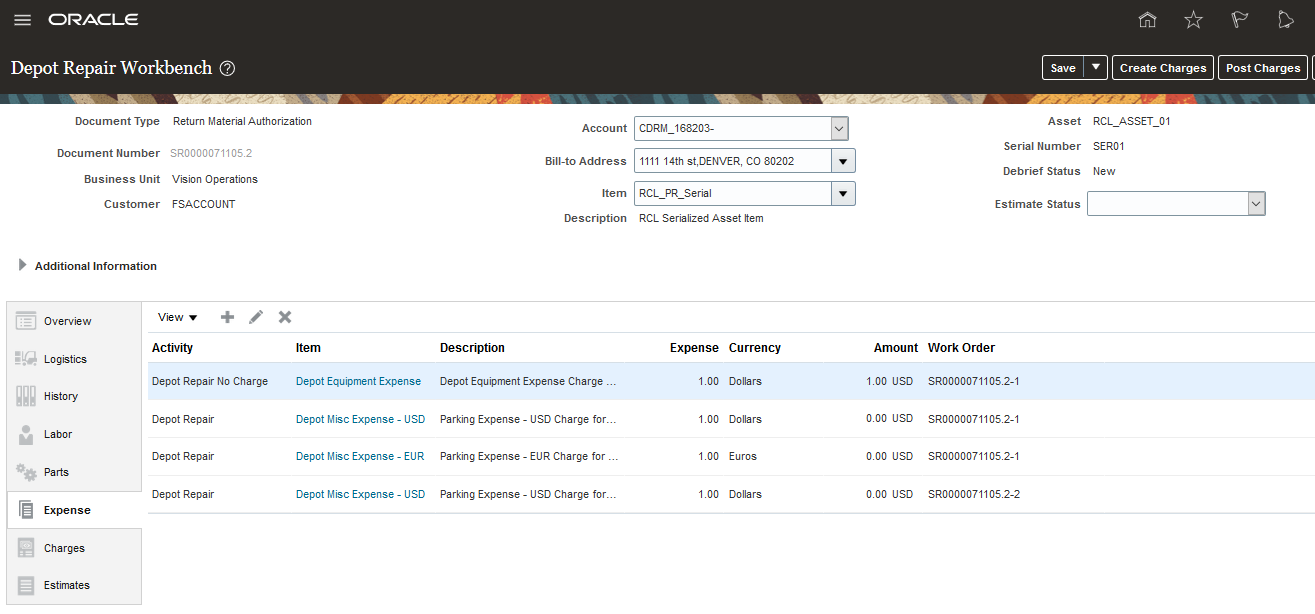The image size is (1315, 614).
Task: Sort by Activity column header
Action: click(173, 348)
